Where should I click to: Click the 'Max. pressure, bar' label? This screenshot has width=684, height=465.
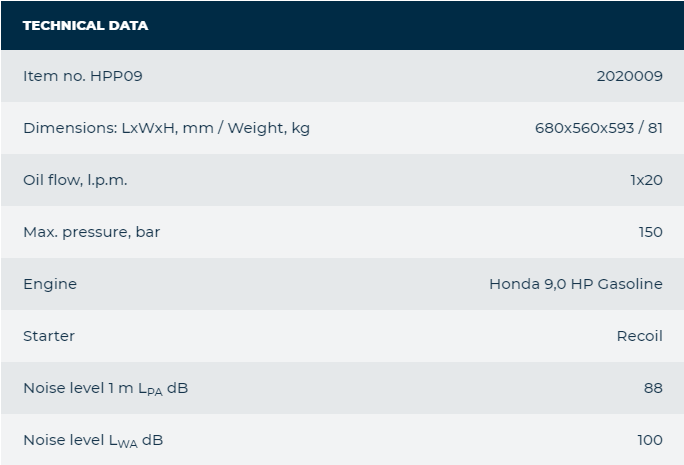pos(91,232)
